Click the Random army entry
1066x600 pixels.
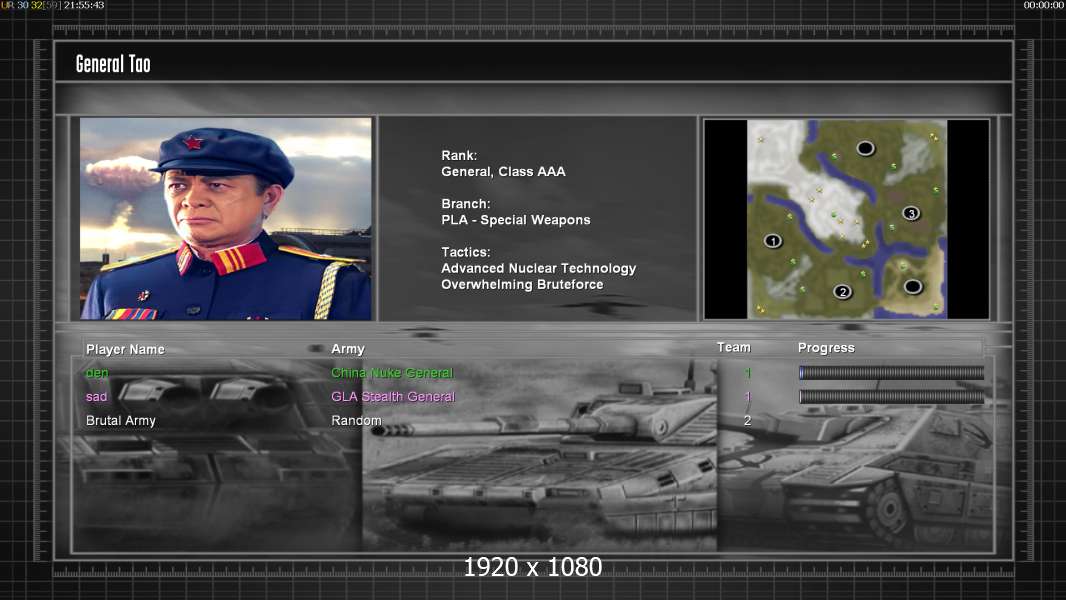coord(356,421)
